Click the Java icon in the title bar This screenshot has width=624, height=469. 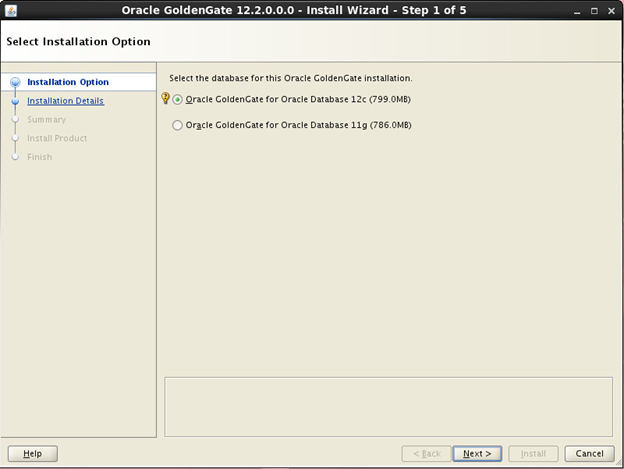coord(11,11)
